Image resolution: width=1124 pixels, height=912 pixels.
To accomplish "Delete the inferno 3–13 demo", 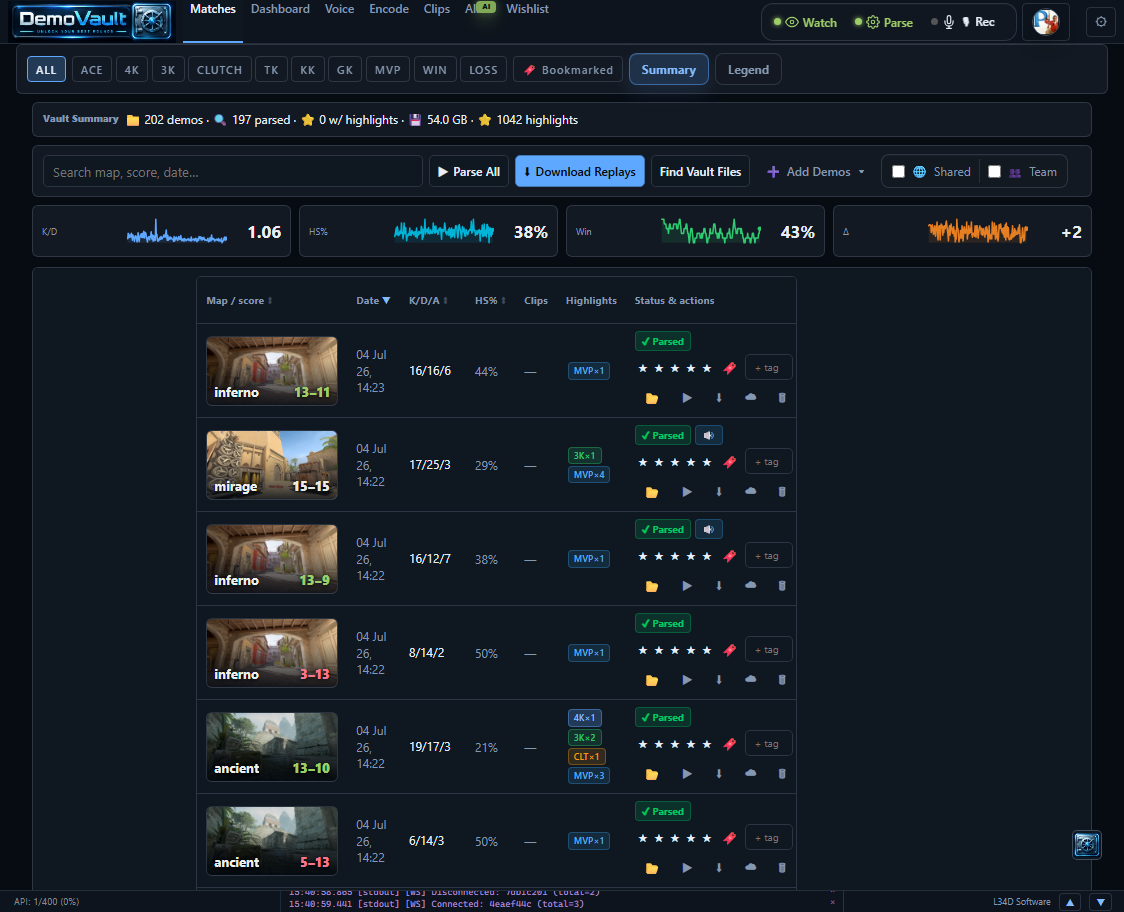I will 782,680.
